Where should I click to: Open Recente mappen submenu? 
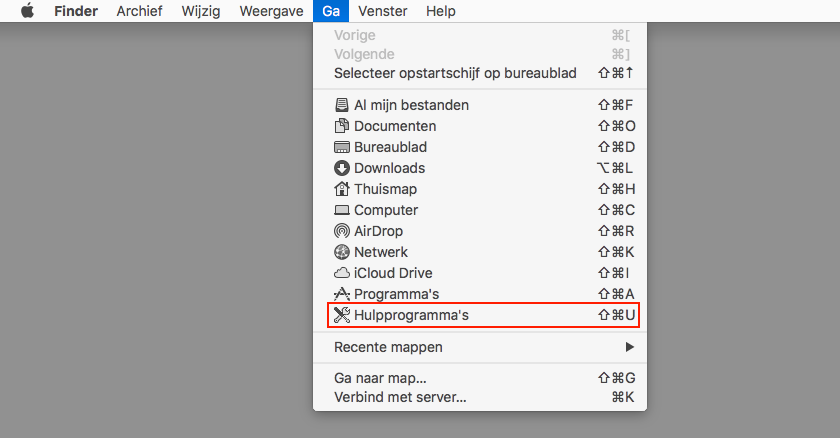coord(480,347)
